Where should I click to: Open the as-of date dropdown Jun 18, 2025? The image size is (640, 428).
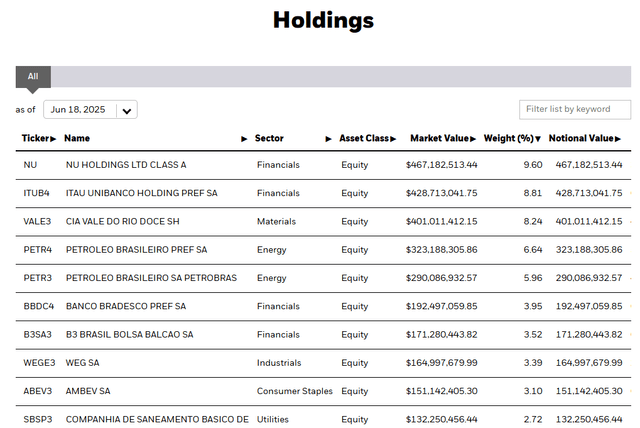(90, 110)
